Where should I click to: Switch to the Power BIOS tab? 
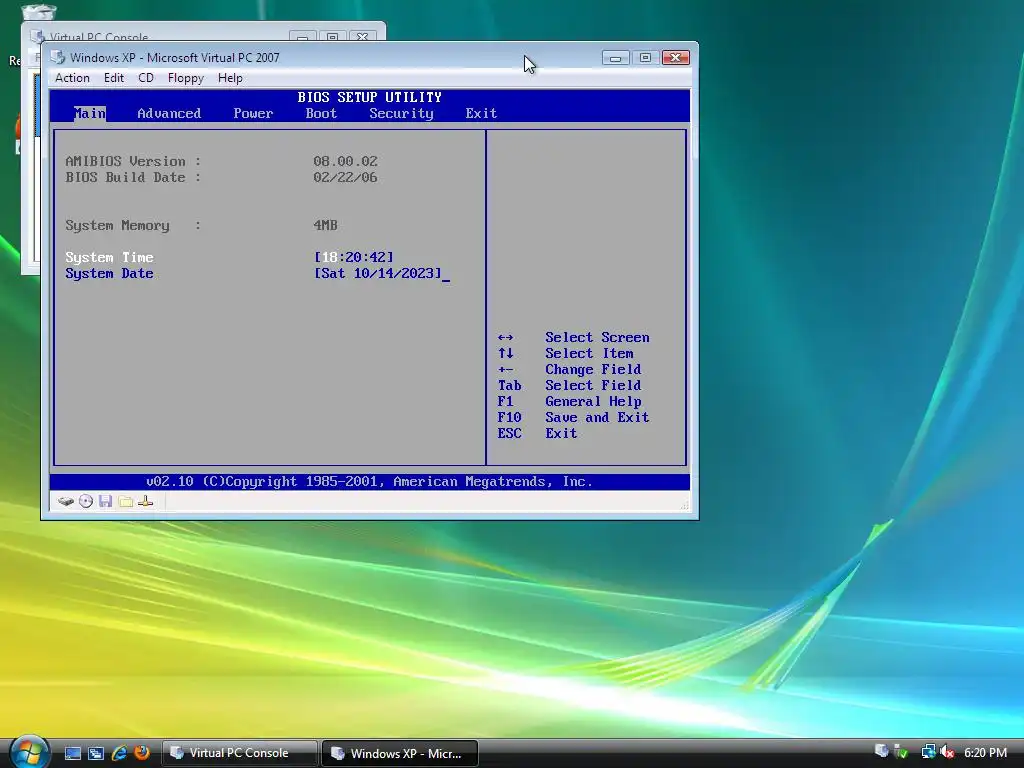[x=253, y=114]
